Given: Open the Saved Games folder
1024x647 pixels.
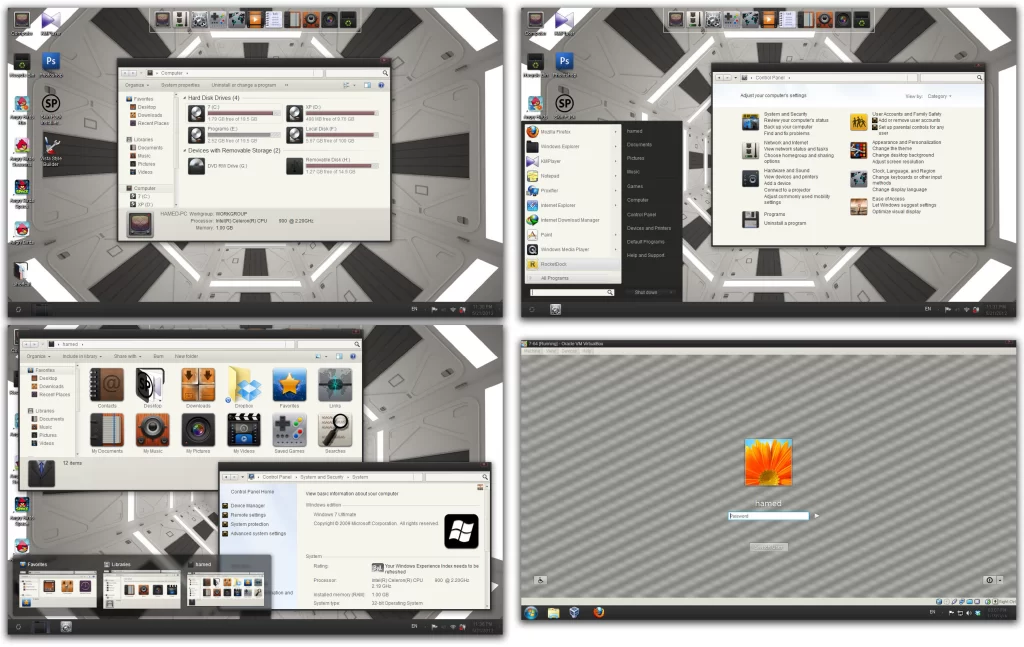Looking at the screenshot, I should 290,432.
